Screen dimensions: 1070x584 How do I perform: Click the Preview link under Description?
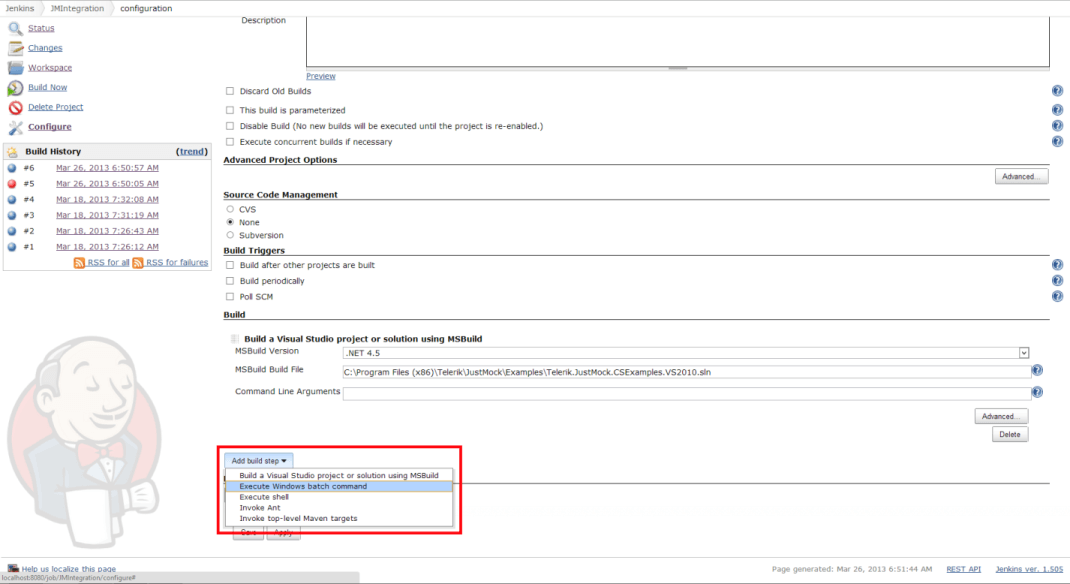(321, 76)
